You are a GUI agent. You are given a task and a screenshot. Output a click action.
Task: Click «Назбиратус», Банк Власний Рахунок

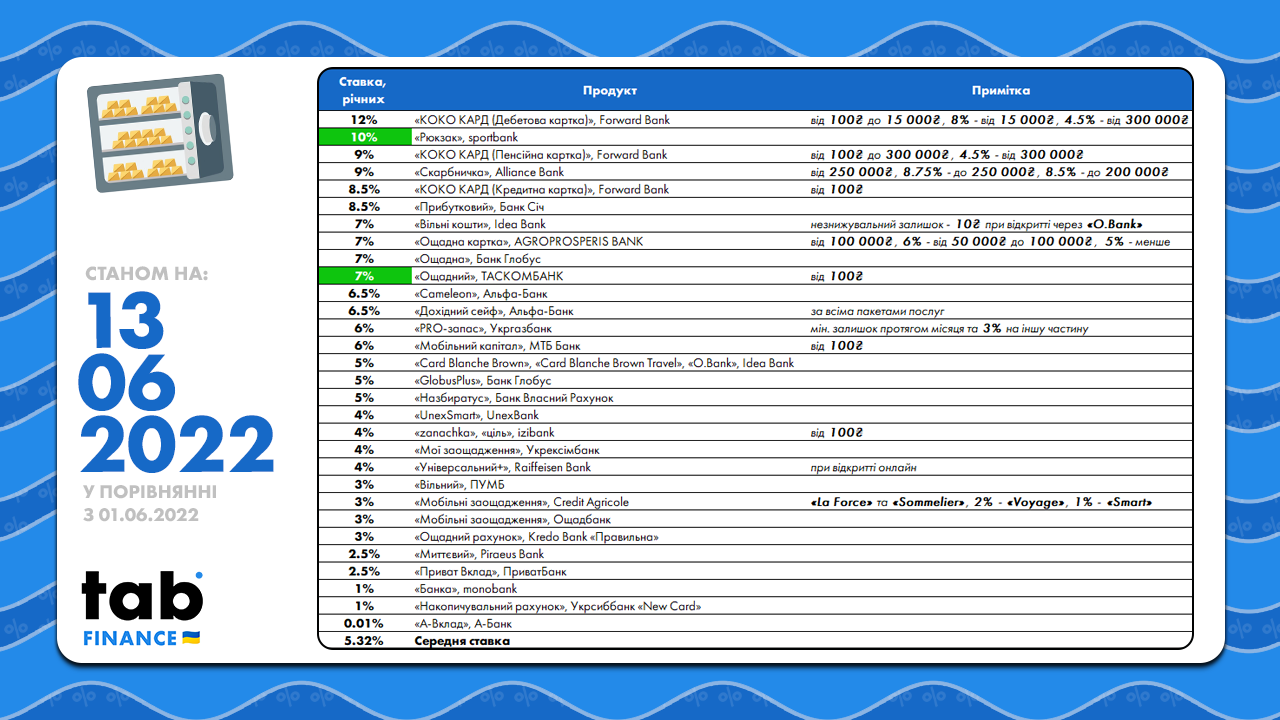click(x=513, y=398)
